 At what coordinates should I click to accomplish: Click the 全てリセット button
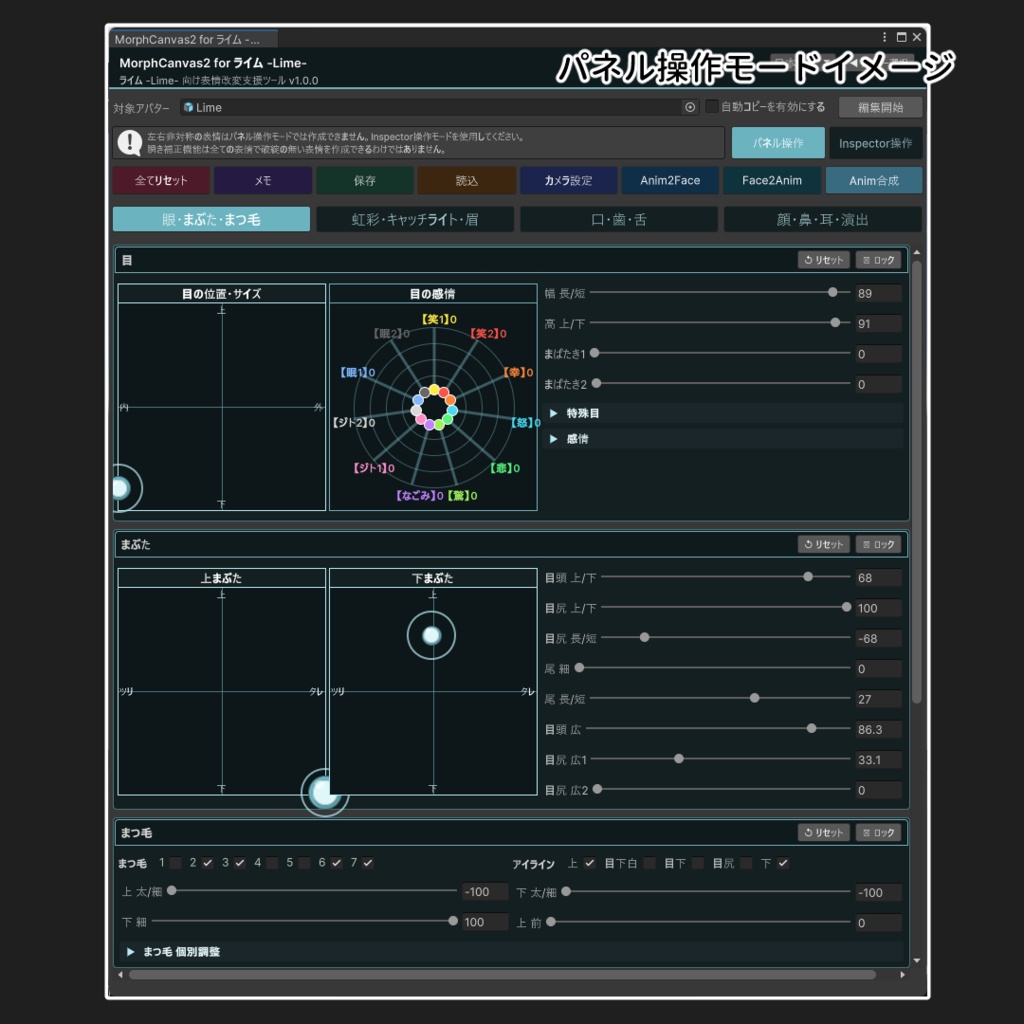point(161,180)
